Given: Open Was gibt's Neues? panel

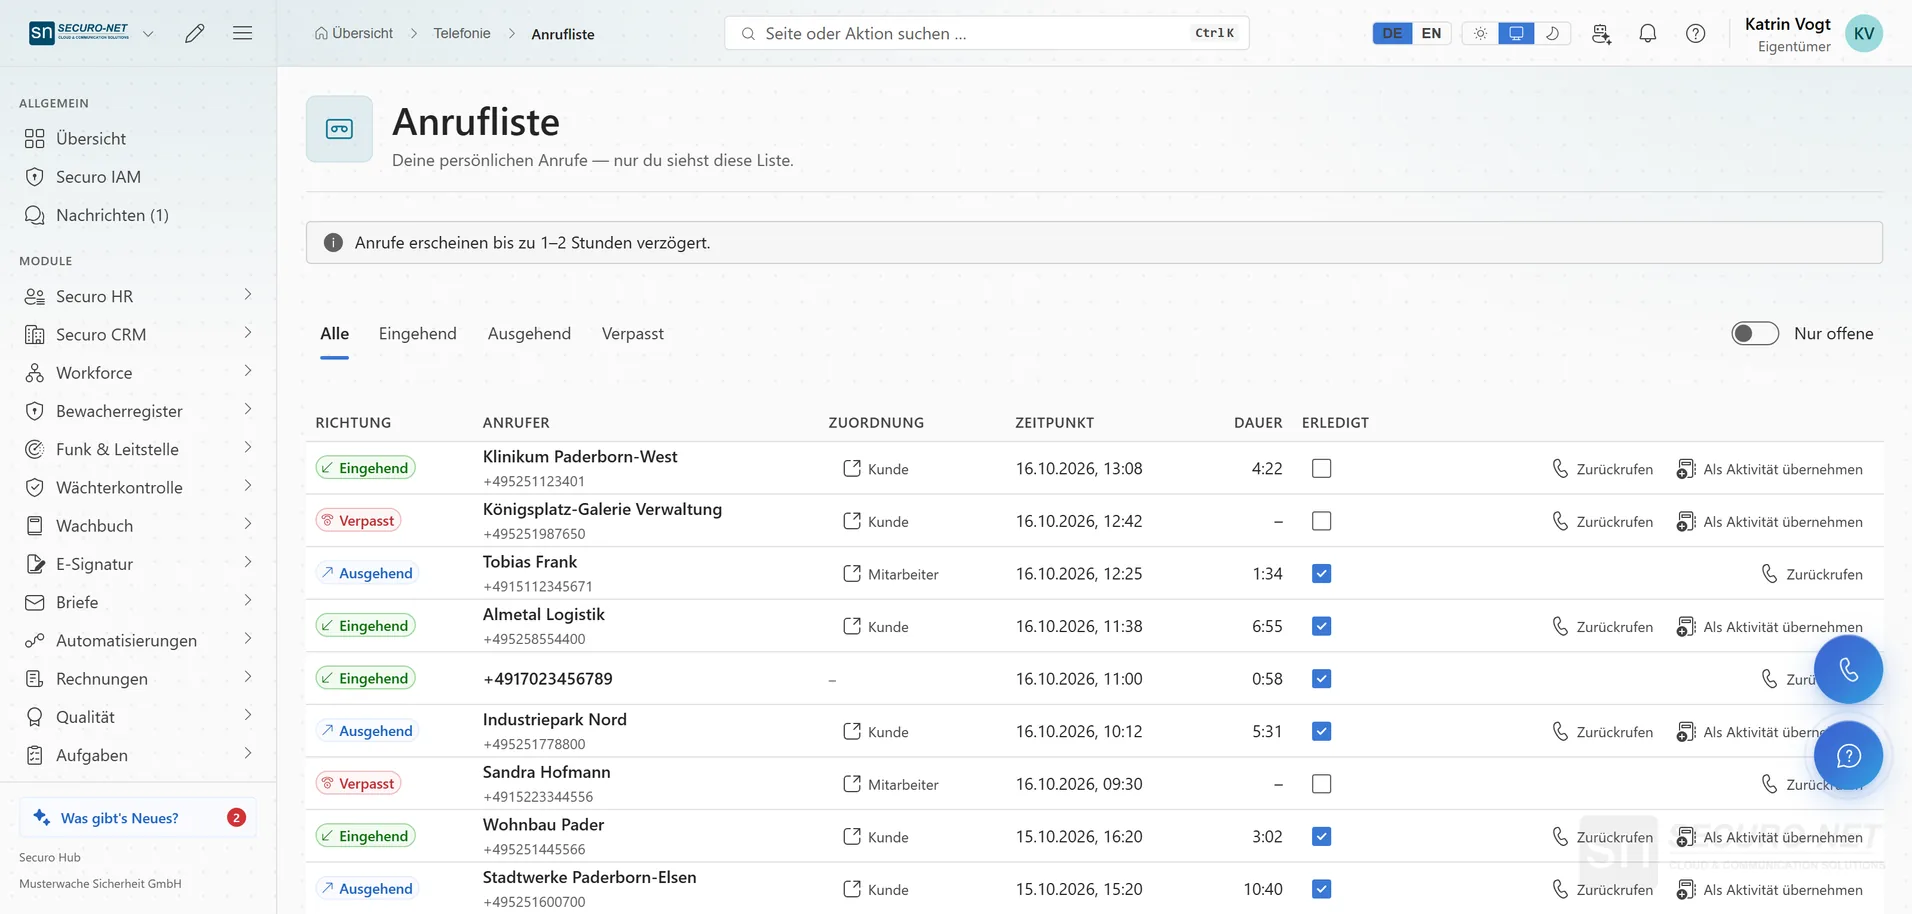Looking at the screenshot, I should (138, 818).
